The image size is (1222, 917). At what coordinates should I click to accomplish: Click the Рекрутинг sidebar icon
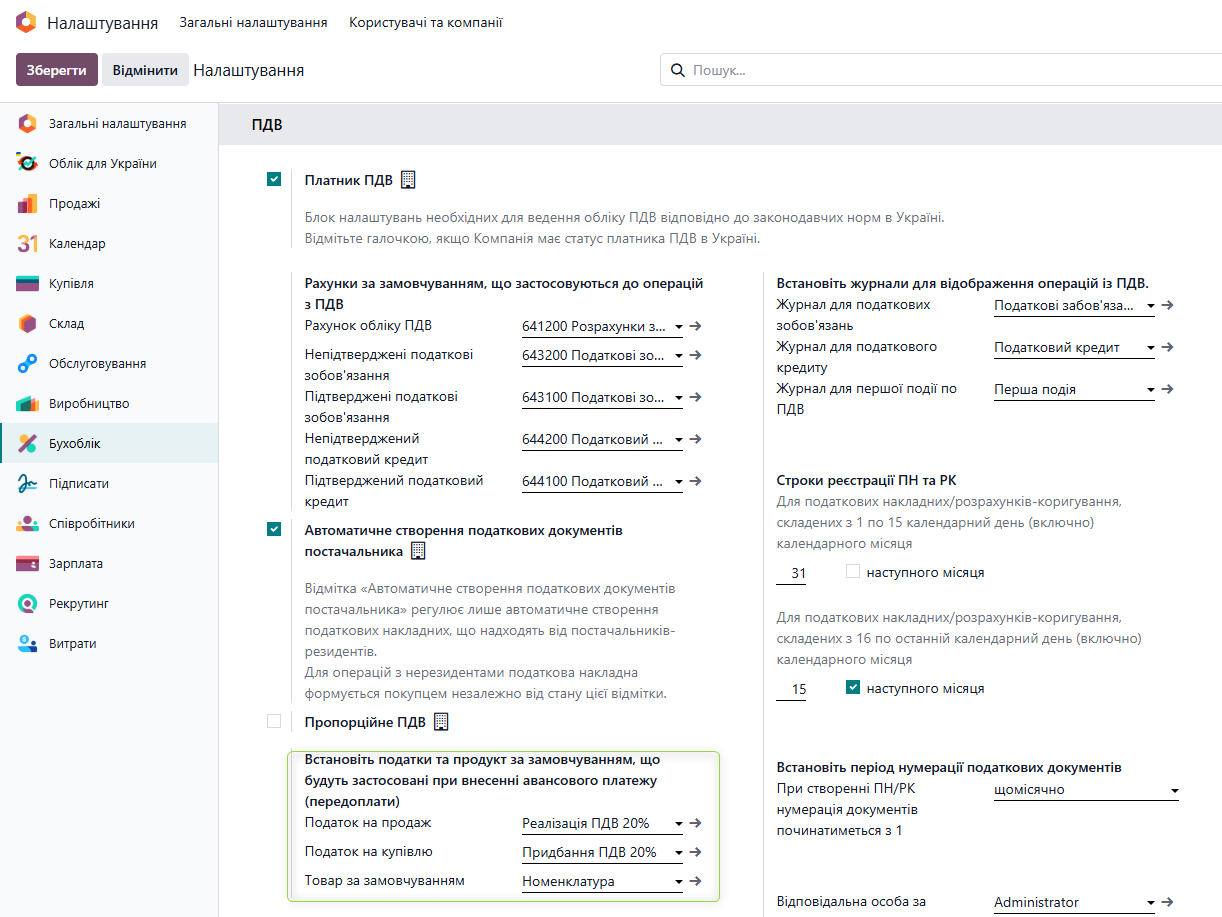click(28, 603)
